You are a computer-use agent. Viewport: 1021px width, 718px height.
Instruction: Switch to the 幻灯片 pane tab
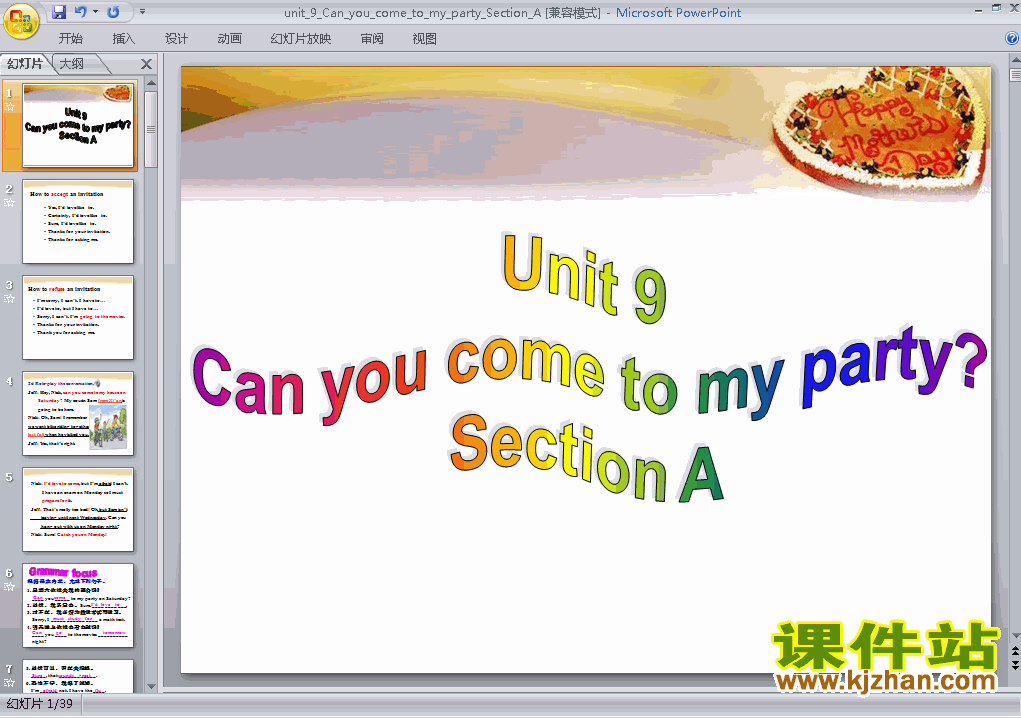(x=25, y=64)
